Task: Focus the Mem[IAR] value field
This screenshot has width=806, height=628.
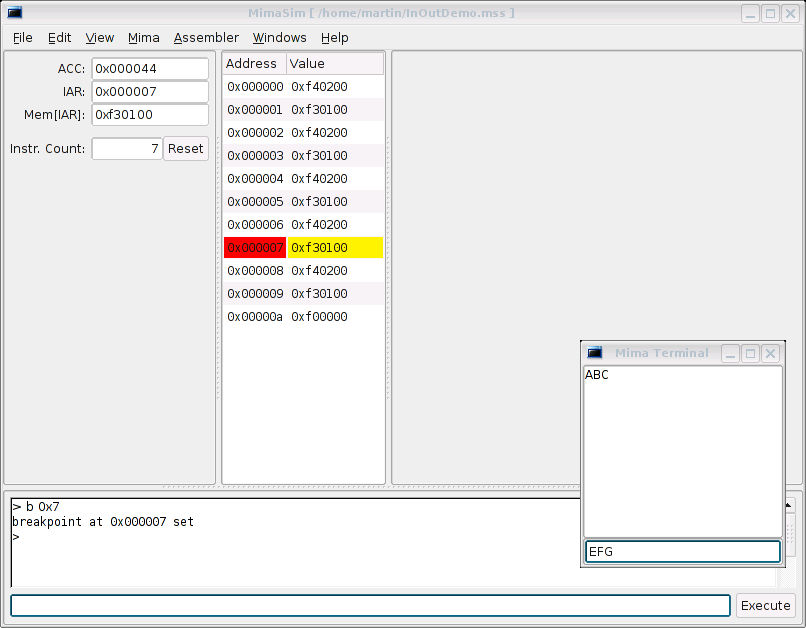Action: click(x=150, y=114)
